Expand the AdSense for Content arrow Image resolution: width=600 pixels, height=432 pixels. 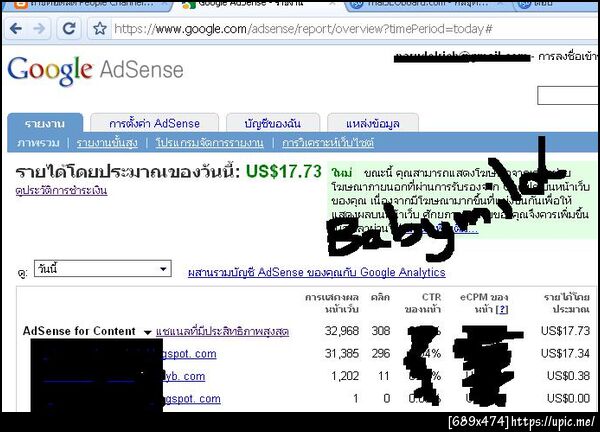(147, 332)
